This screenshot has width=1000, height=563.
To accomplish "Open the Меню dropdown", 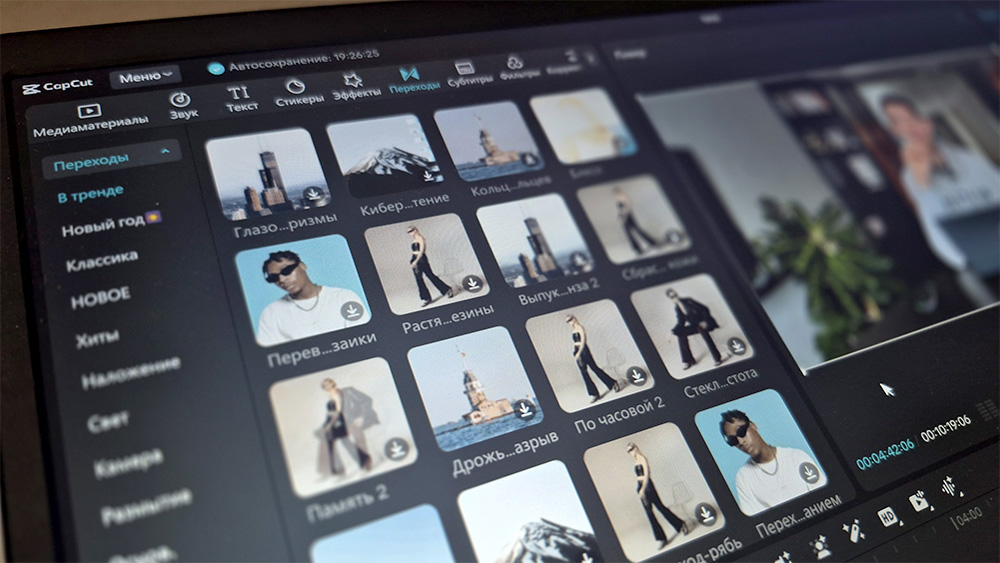I will (x=144, y=76).
